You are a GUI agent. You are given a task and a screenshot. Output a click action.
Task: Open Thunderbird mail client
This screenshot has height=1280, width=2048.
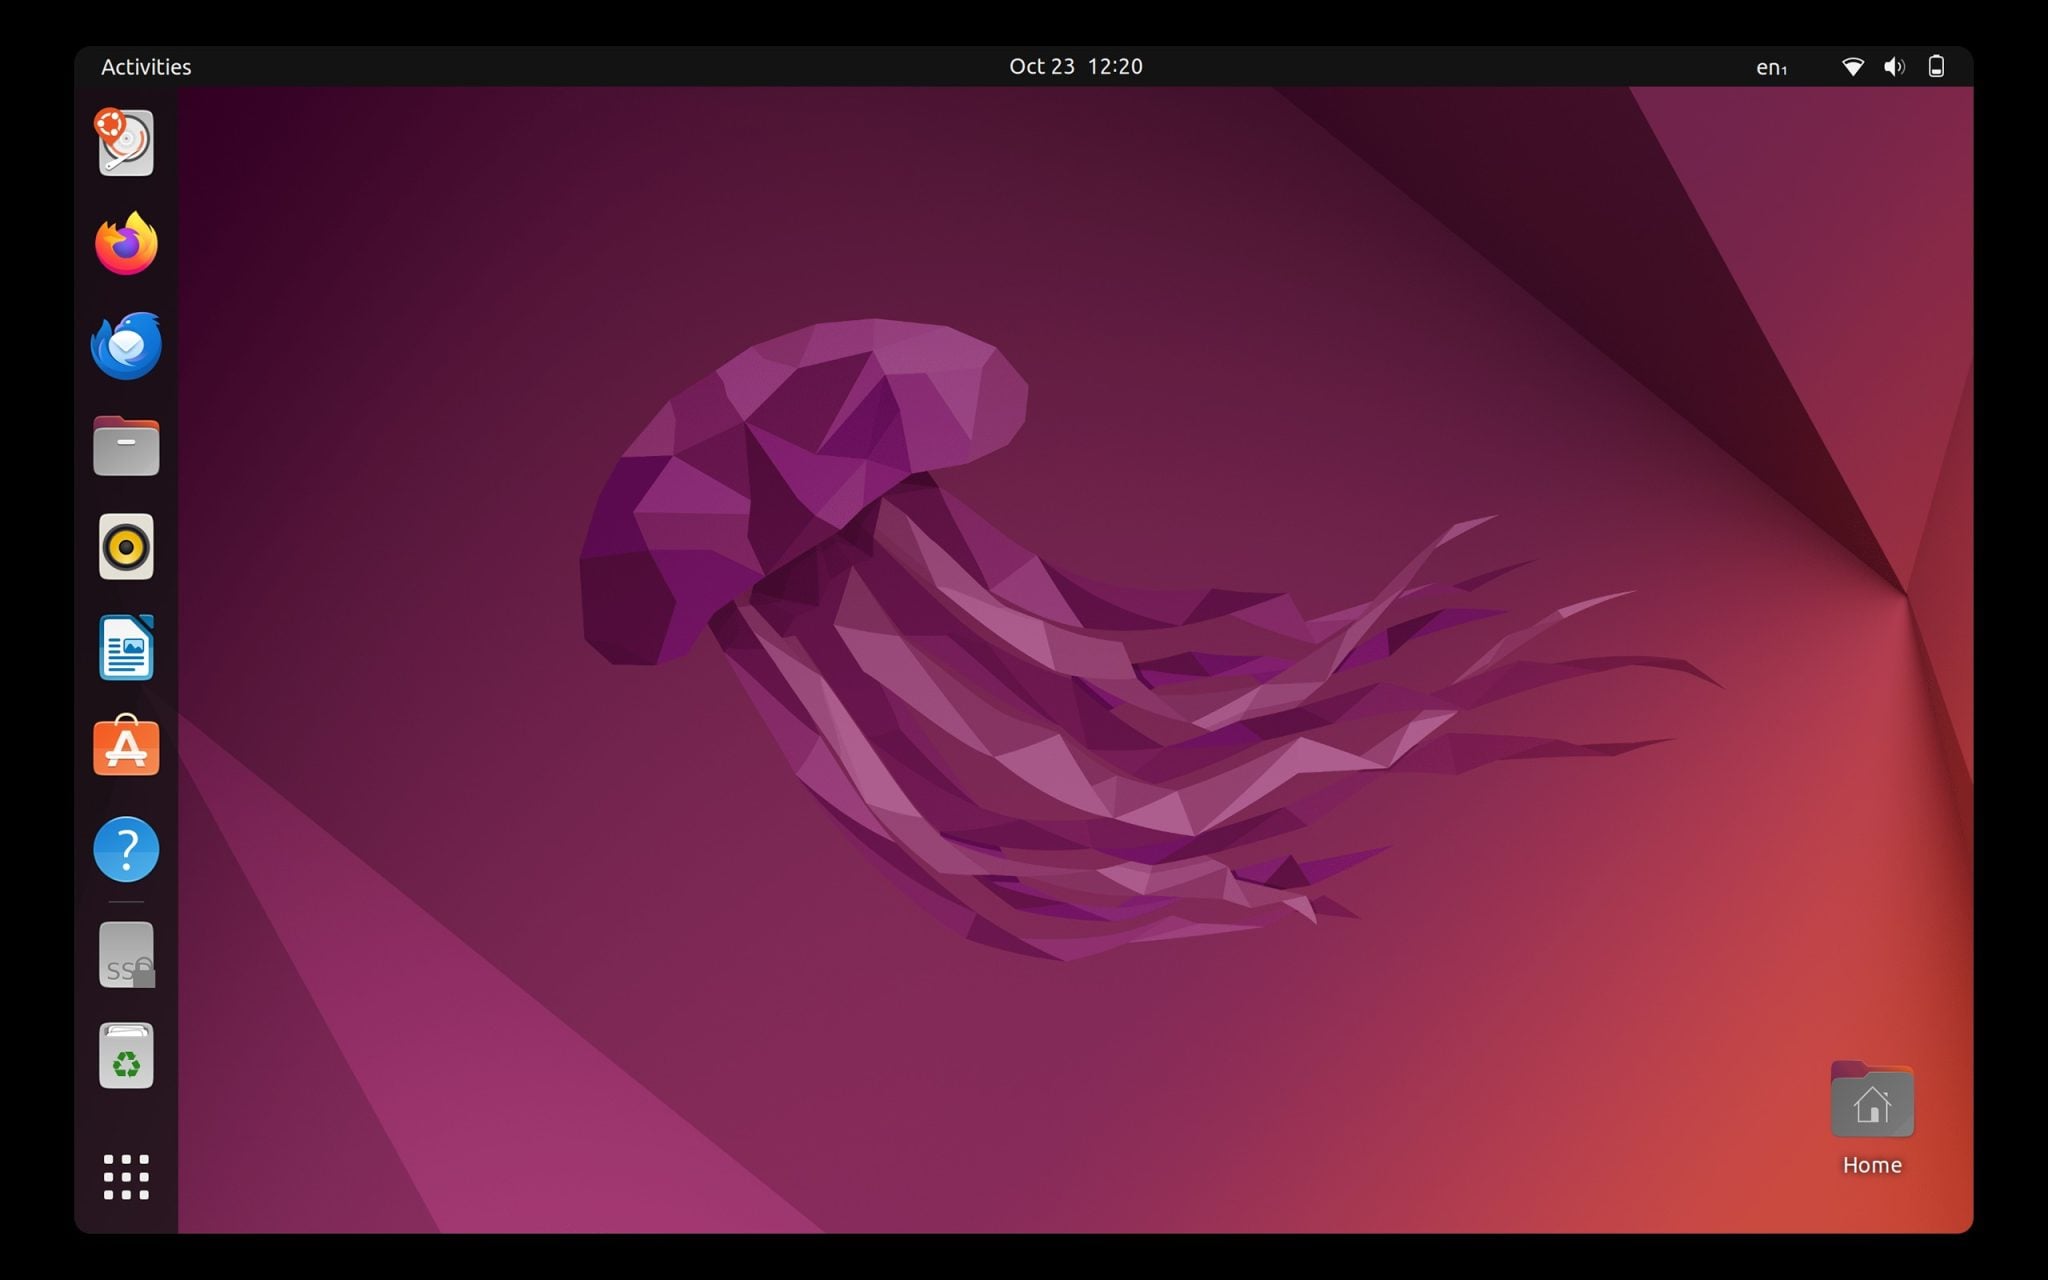coord(126,346)
